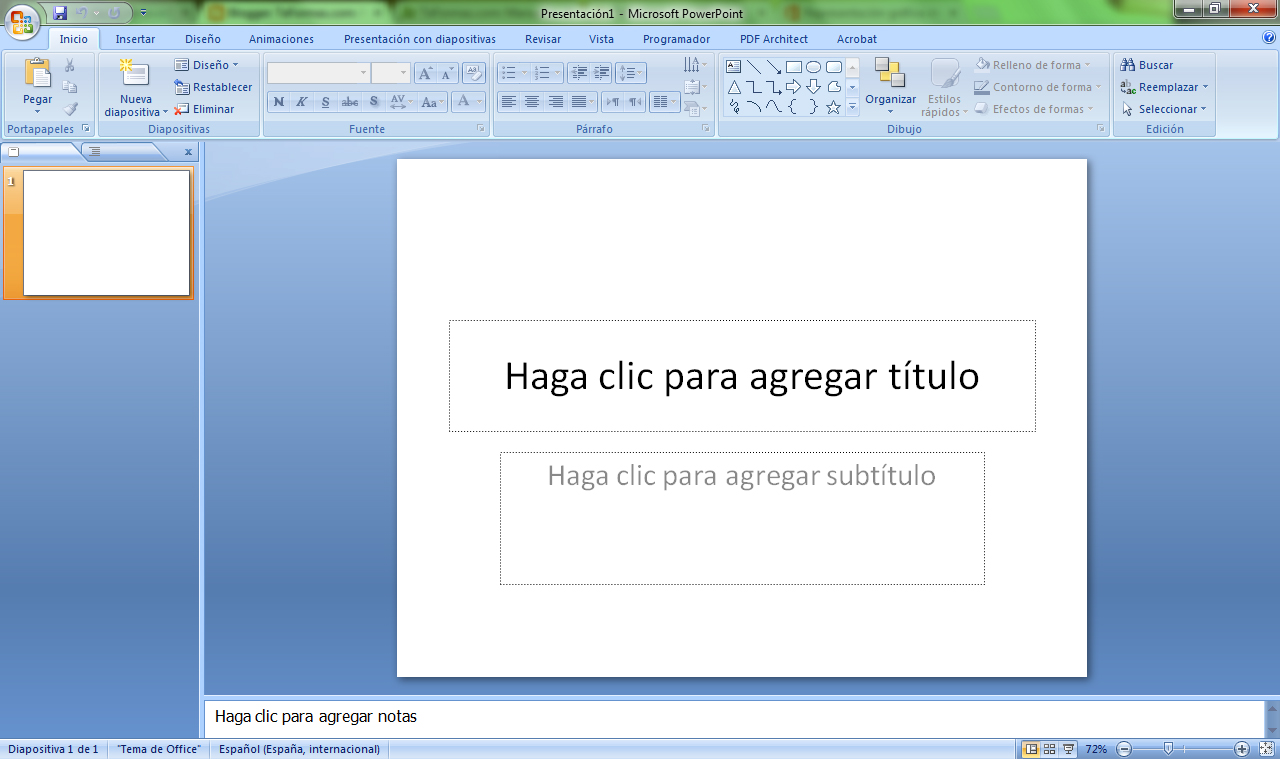Open Microsoft Office help icon

point(1269,38)
